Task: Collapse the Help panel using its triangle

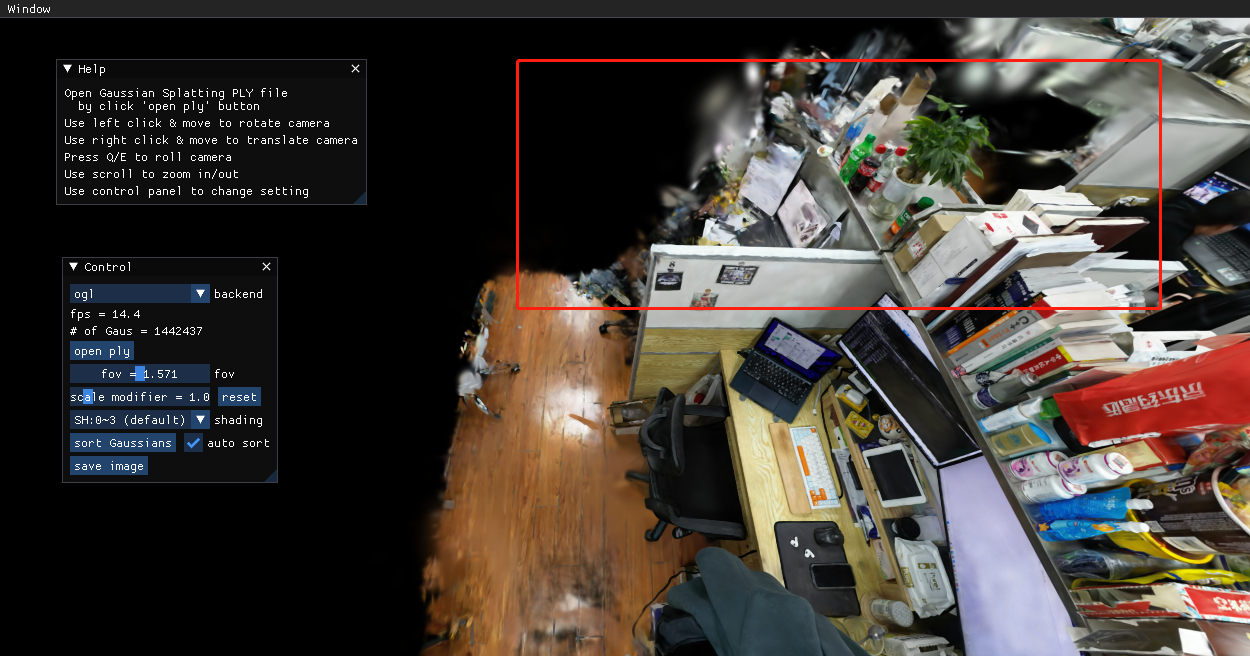Action: point(68,69)
